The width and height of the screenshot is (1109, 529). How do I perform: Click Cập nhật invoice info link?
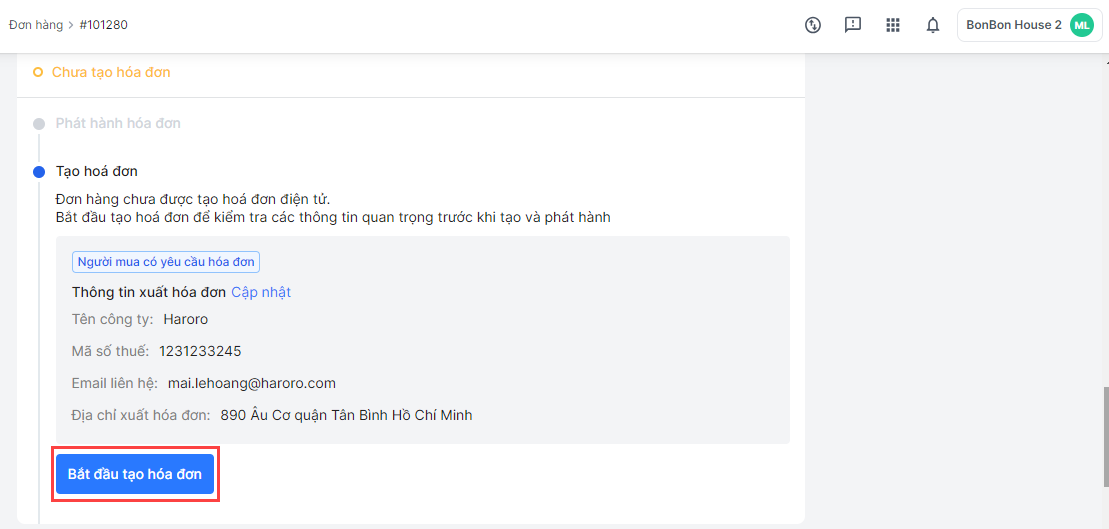[x=261, y=292]
